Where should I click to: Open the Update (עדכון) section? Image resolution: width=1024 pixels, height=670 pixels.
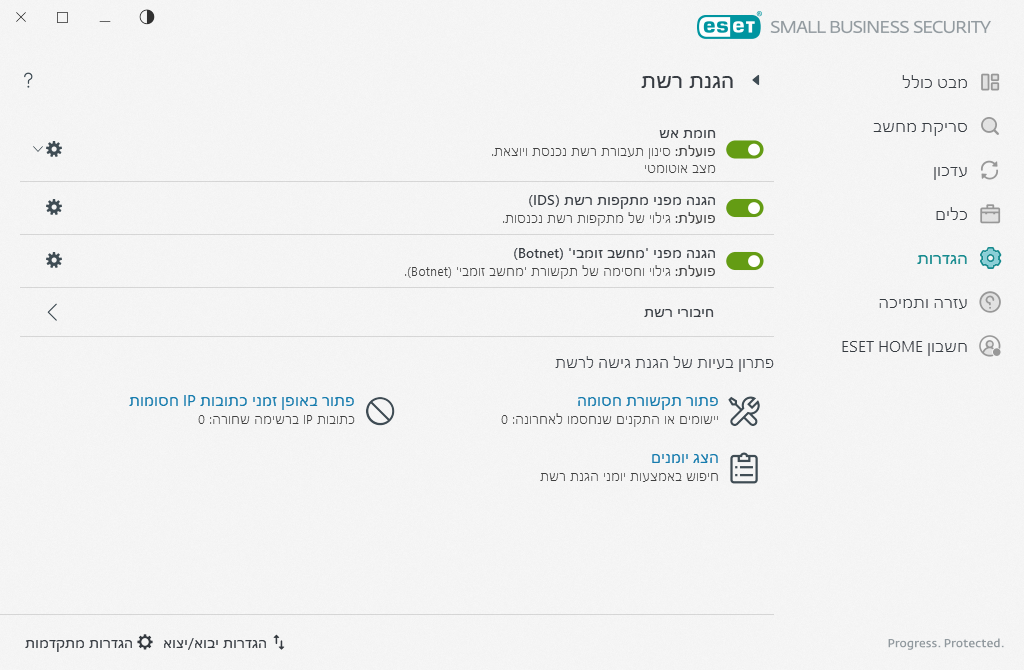click(950, 170)
